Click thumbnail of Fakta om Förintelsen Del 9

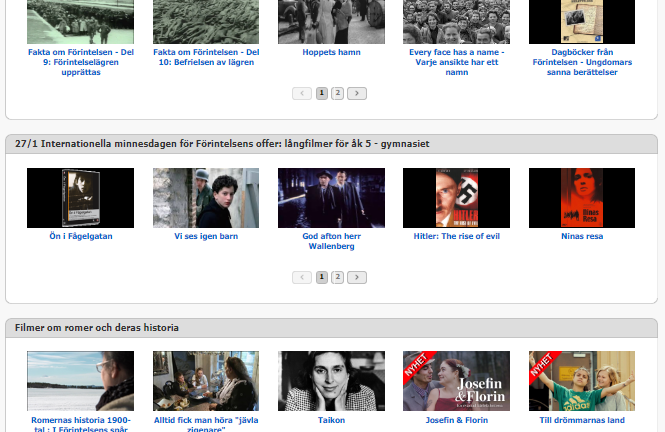tap(81, 22)
